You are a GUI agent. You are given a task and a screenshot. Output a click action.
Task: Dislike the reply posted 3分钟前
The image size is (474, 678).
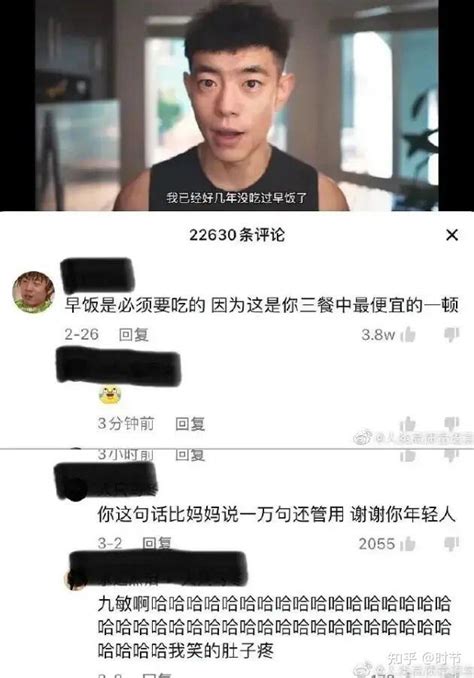(452, 424)
